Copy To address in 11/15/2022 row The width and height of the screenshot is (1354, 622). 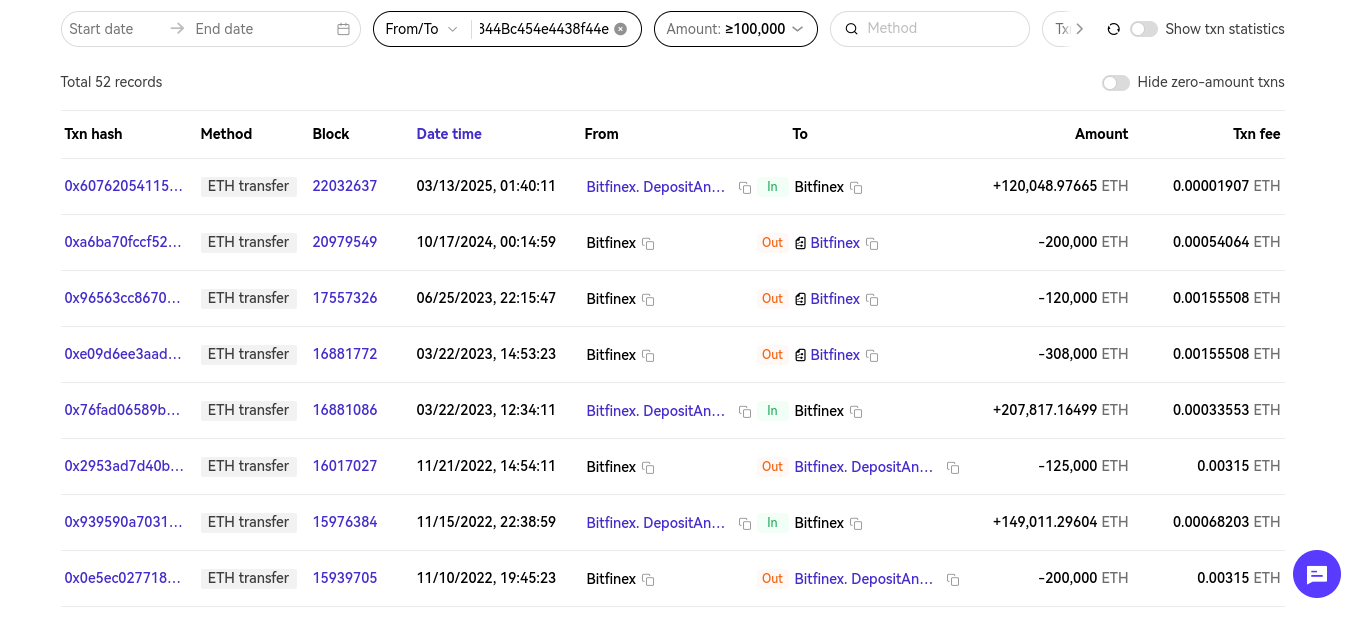tap(856, 524)
